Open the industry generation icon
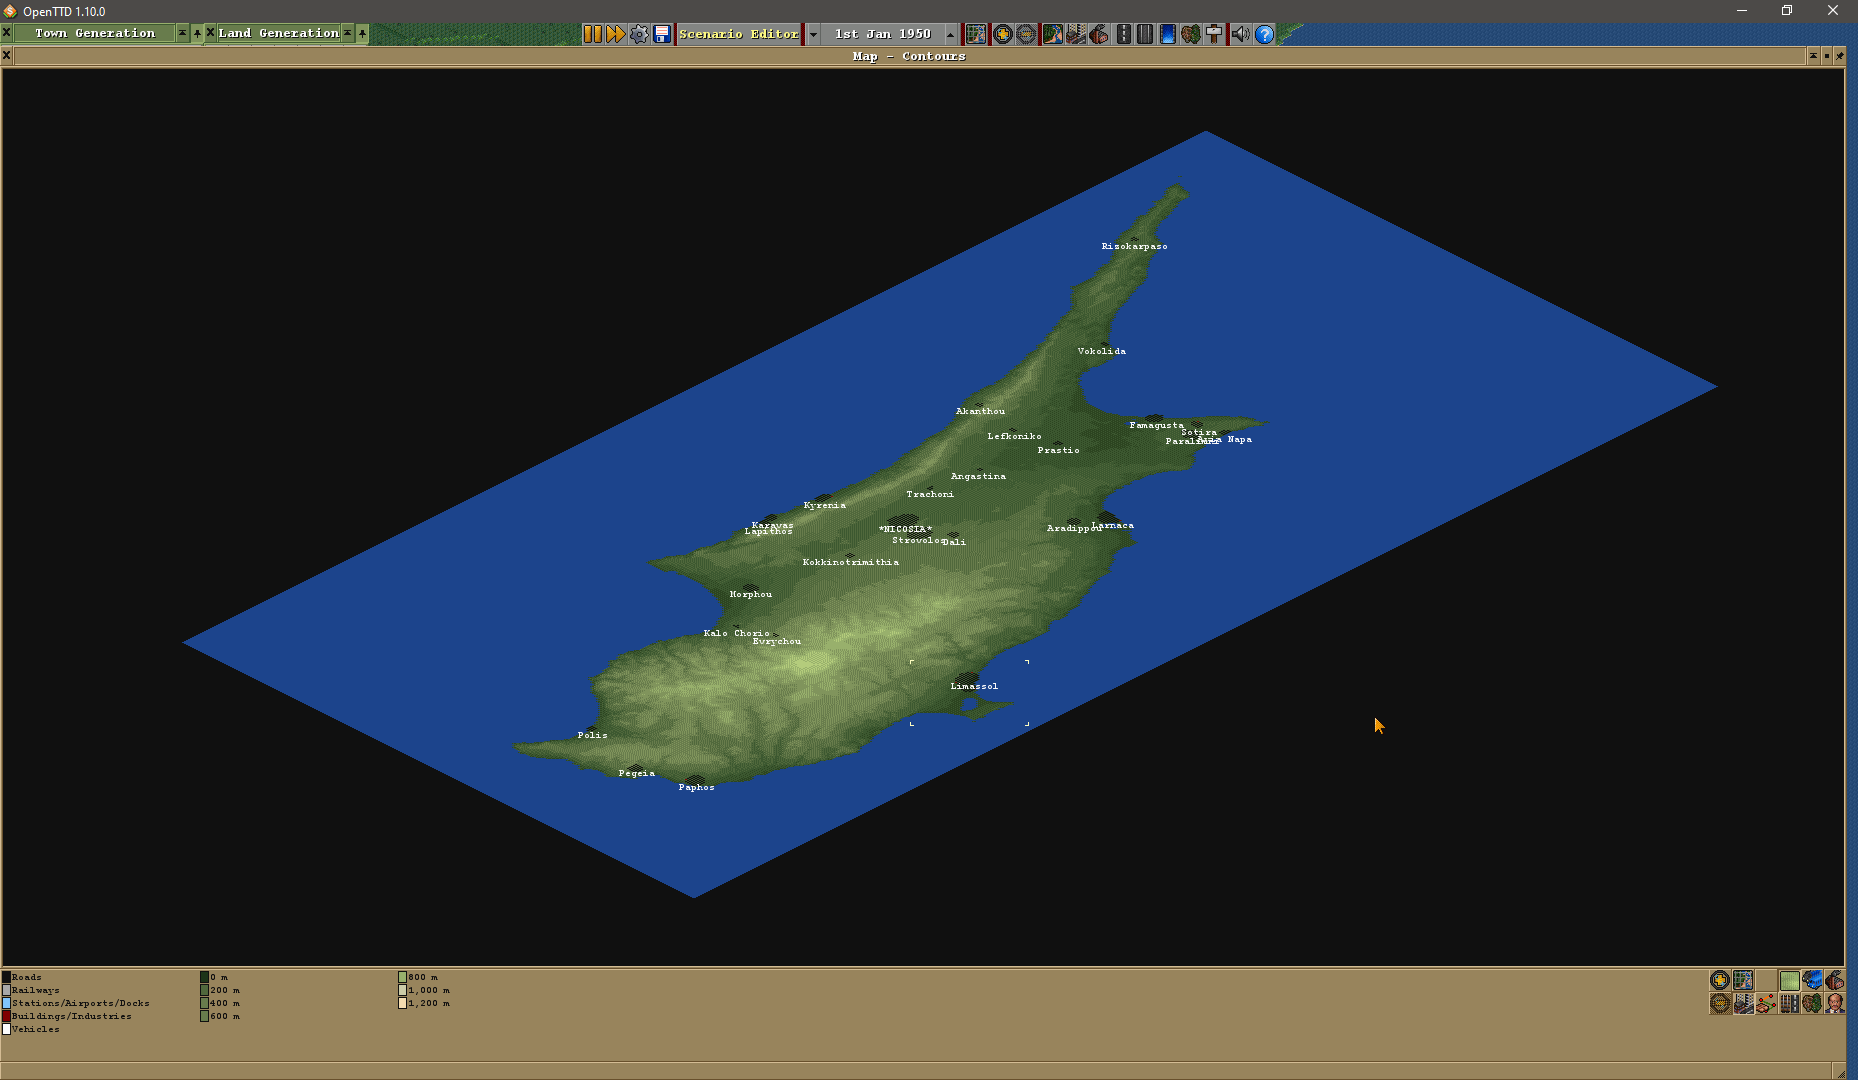The image size is (1858, 1080). pyautogui.click(x=1099, y=34)
